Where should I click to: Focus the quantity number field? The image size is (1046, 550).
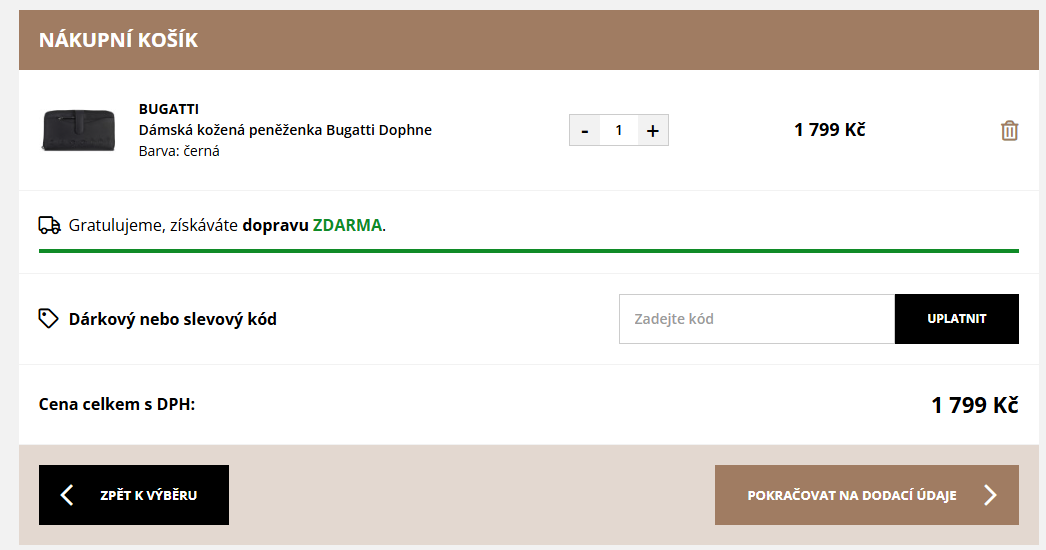click(619, 130)
